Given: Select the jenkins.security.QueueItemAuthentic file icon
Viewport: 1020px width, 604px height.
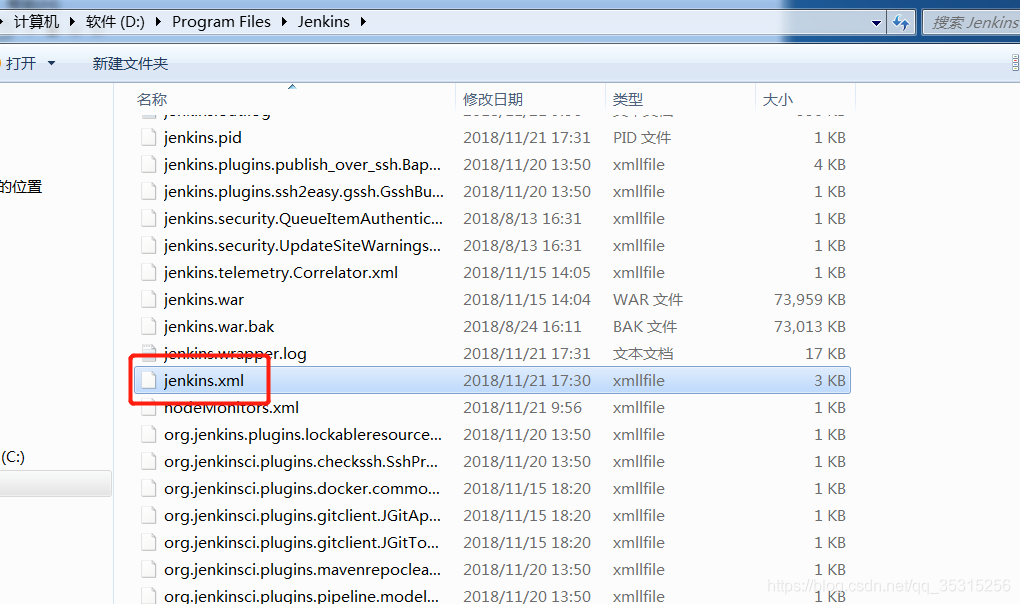Looking at the screenshot, I should point(149,219).
